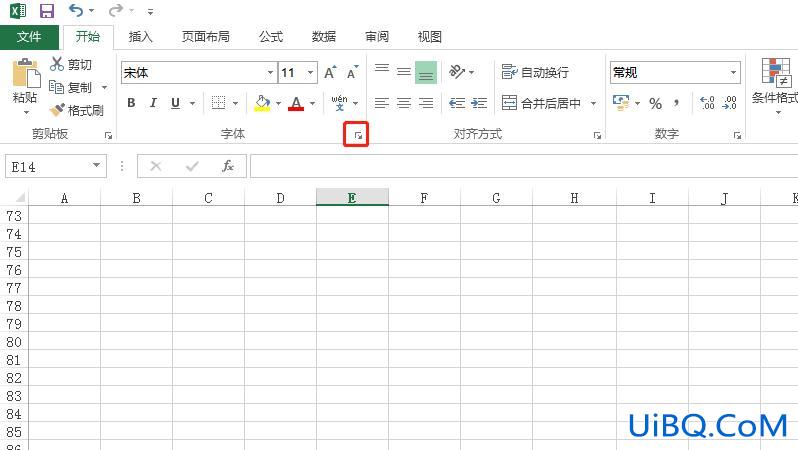Apply comma thousands separator style
This screenshot has height=450, width=798.
[676, 103]
